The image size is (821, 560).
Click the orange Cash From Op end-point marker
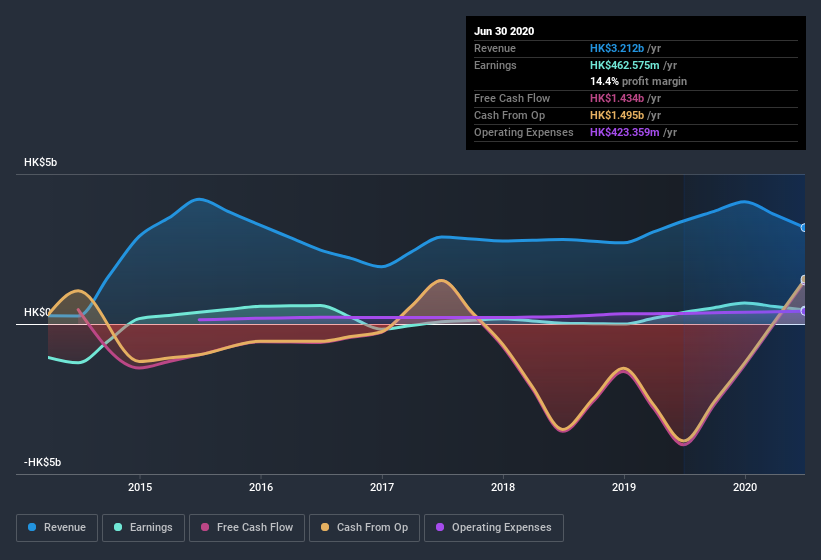tap(804, 279)
